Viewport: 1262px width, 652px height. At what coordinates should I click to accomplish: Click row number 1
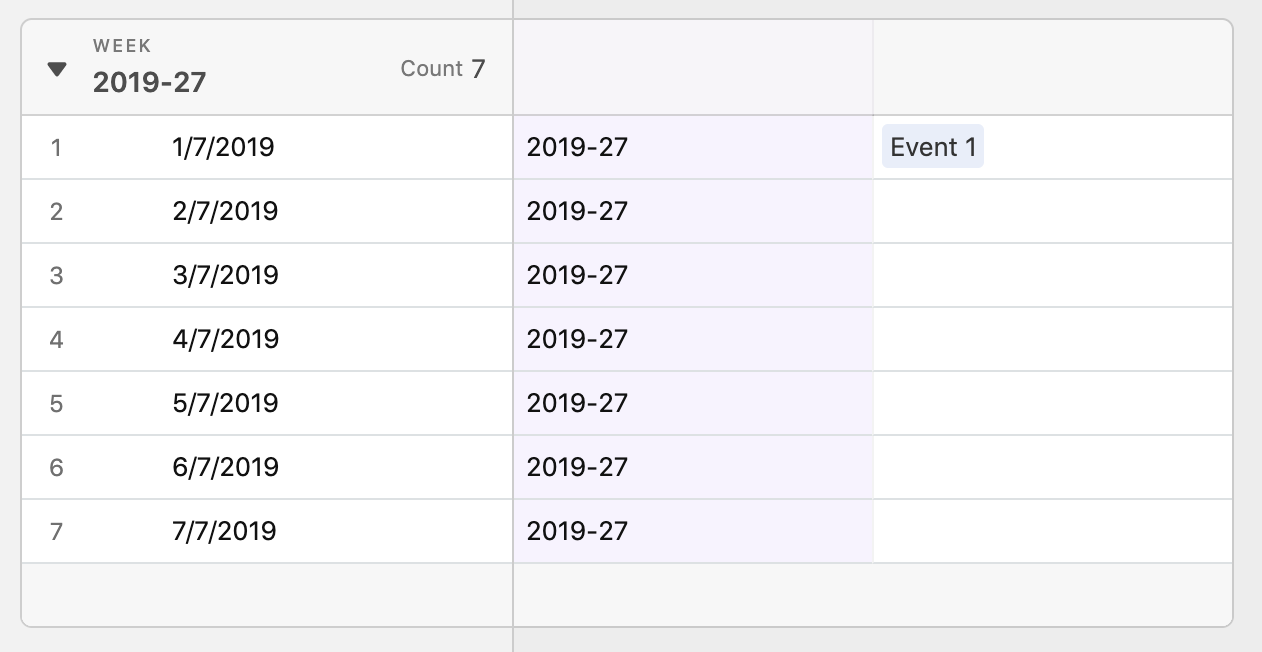tap(56, 148)
